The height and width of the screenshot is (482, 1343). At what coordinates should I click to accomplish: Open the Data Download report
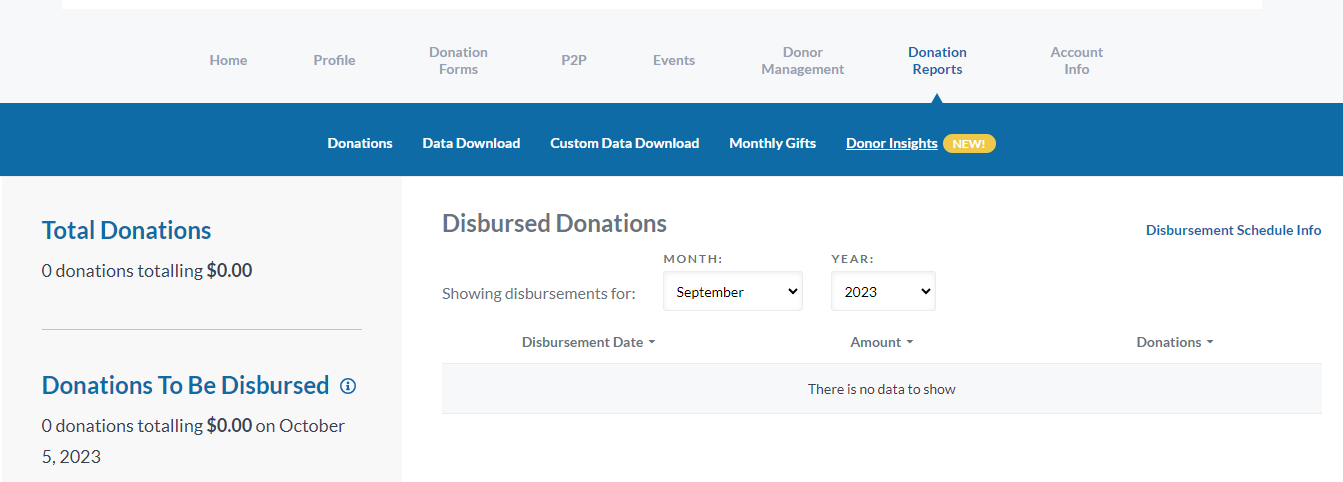(x=471, y=143)
